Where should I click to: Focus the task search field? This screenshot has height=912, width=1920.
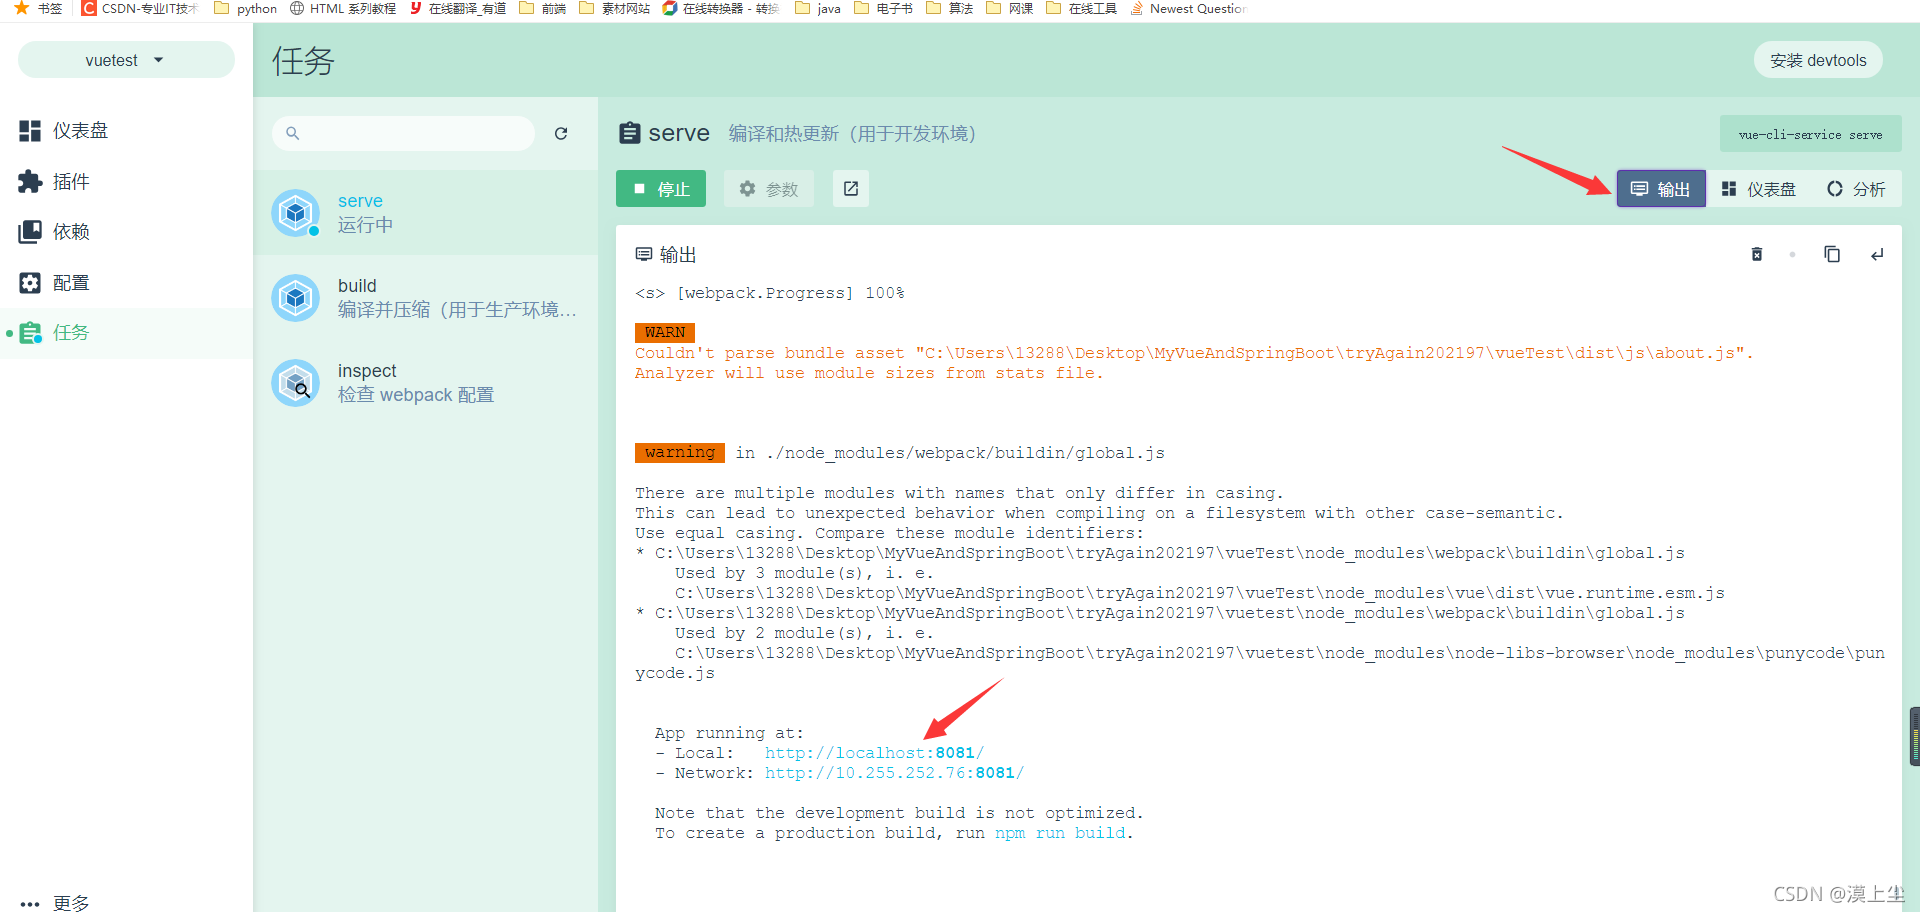[x=403, y=133]
